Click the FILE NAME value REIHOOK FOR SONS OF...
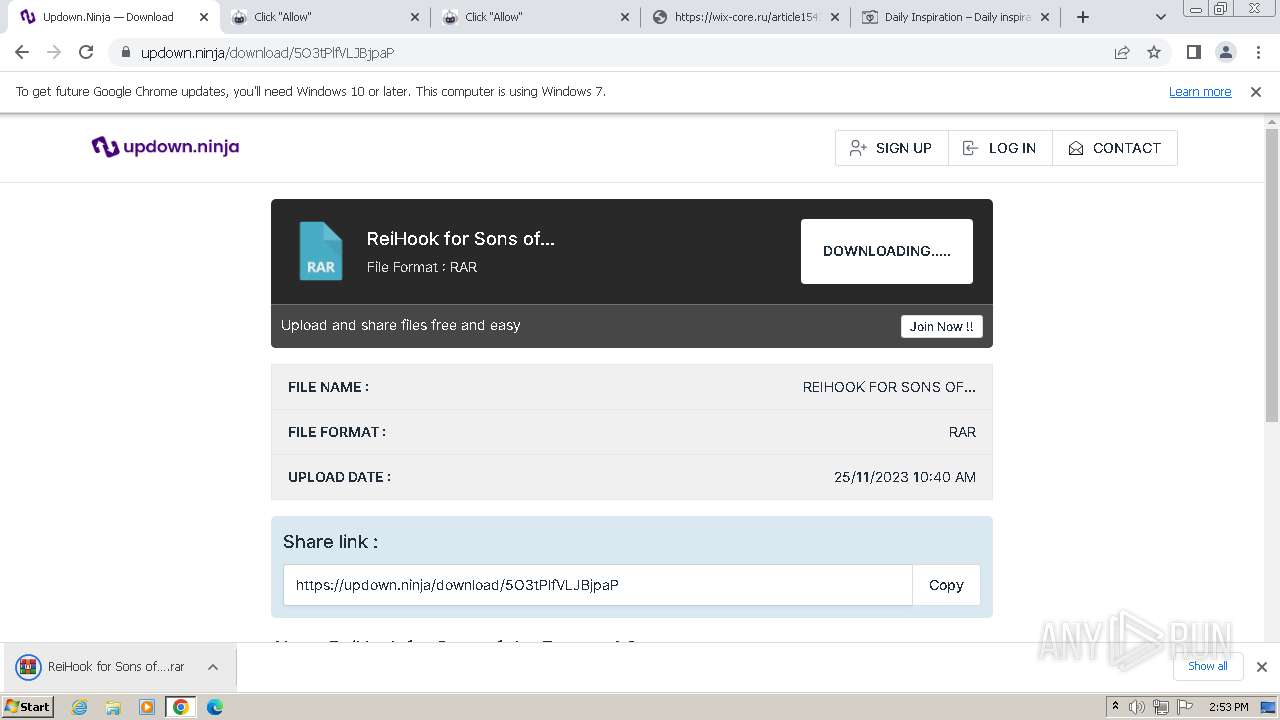1280x720 pixels. [889, 387]
